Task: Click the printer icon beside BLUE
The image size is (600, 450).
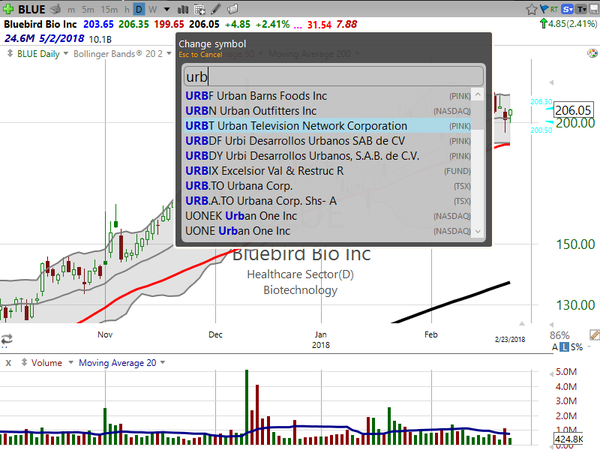Action: (x=55, y=9)
